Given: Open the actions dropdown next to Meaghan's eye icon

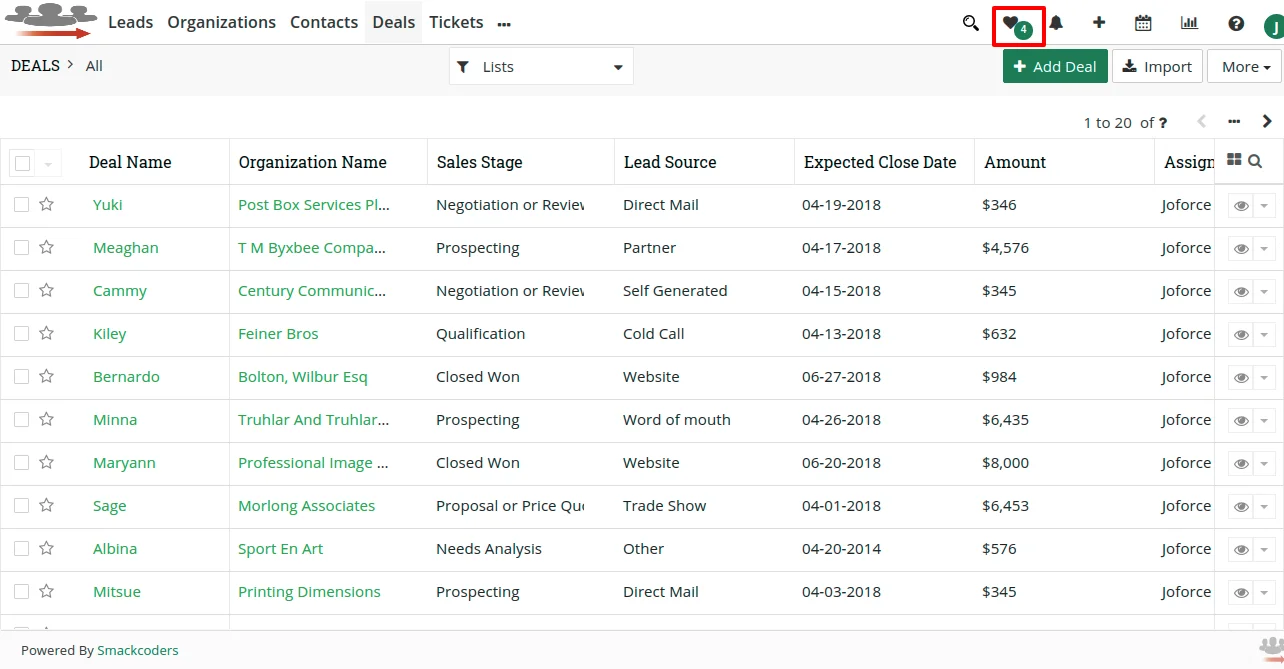Looking at the screenshot, I should point(1265,248).
